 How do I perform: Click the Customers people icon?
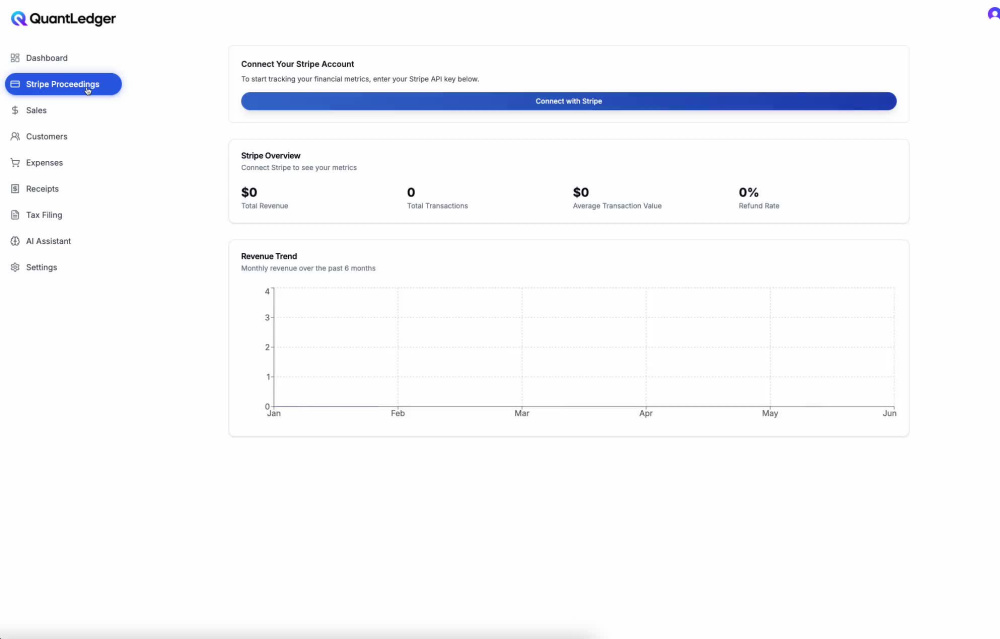coord(15,136)
